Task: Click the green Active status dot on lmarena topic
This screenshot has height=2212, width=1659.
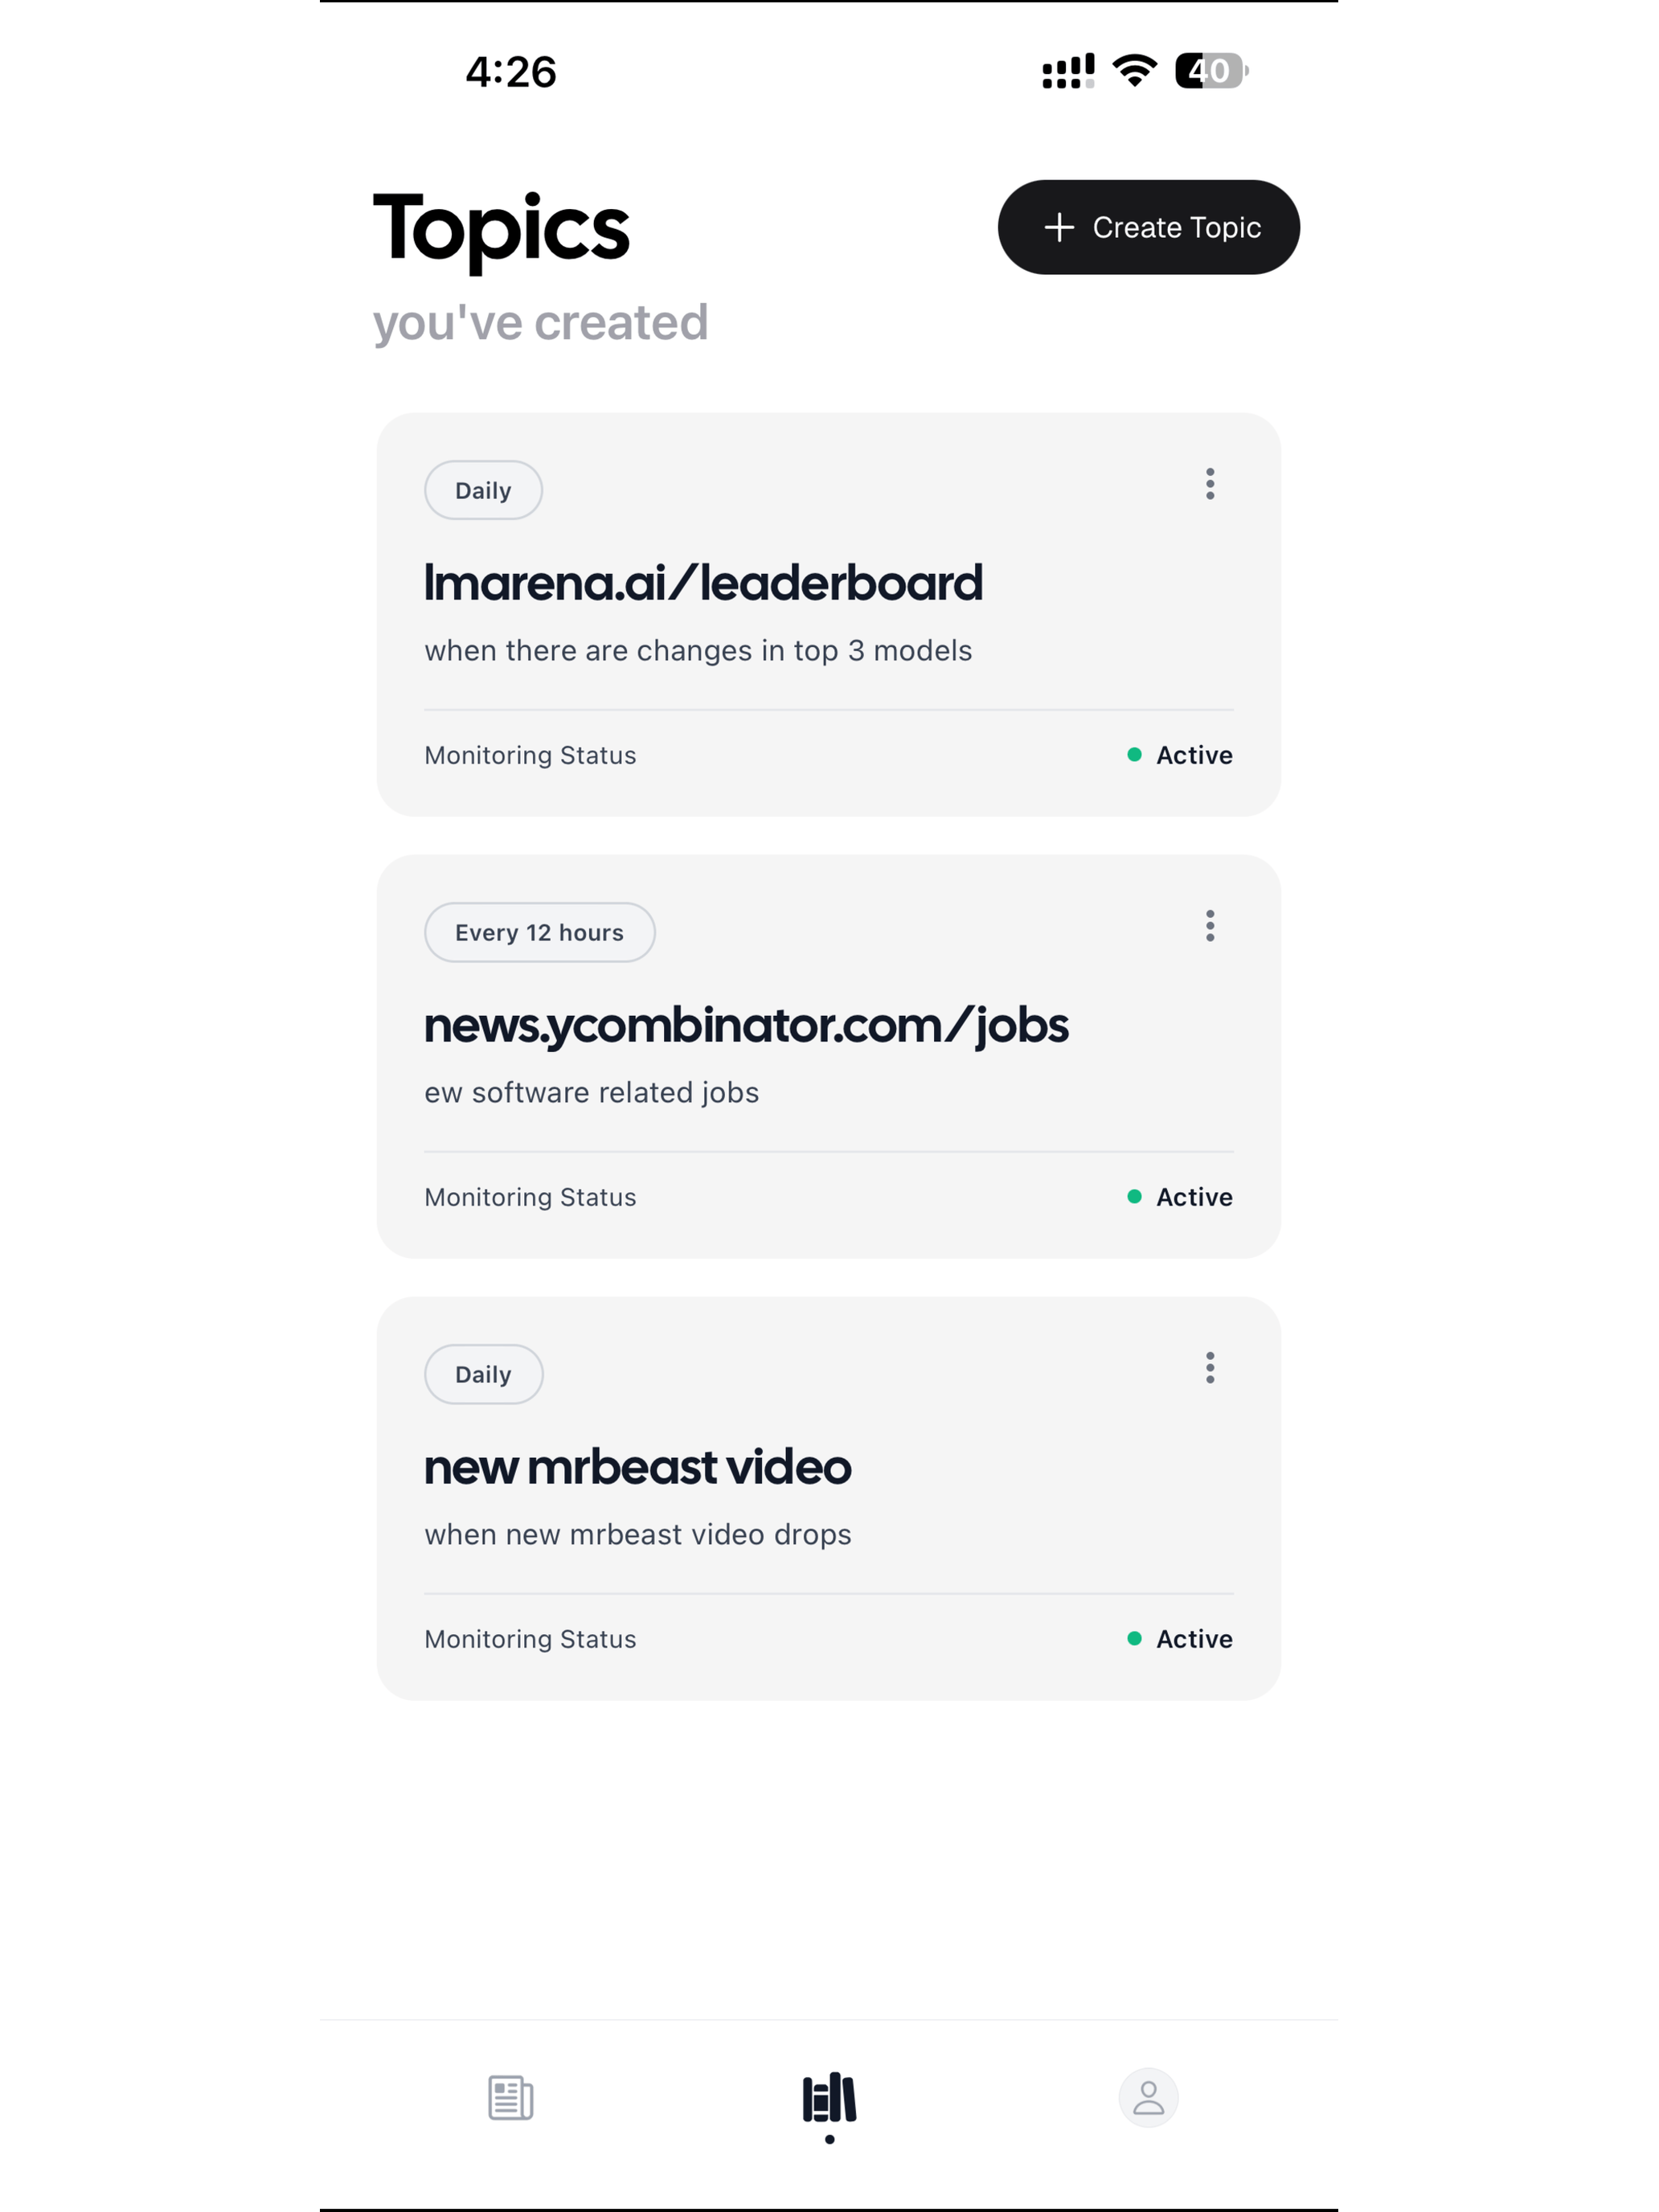Action: pos(1134,755)
